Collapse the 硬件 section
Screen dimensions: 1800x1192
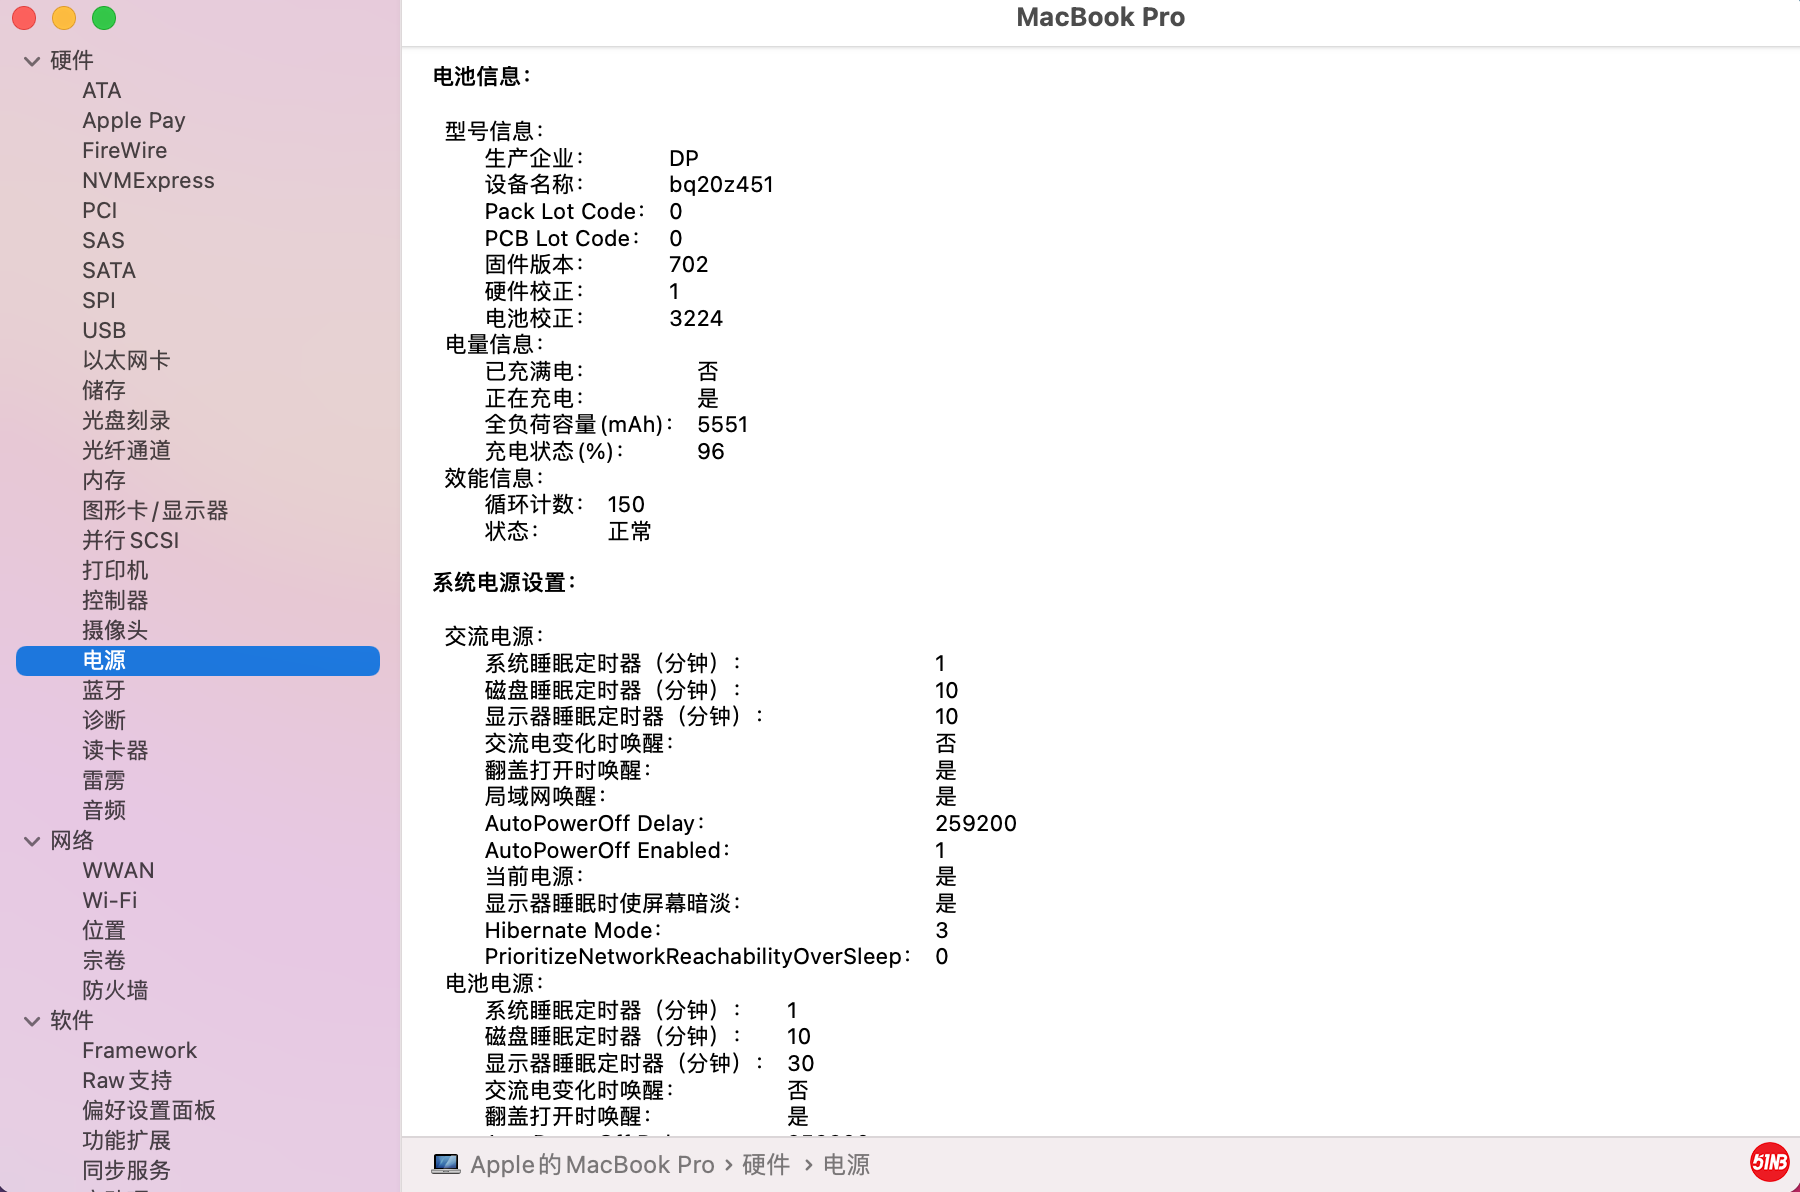31,61
